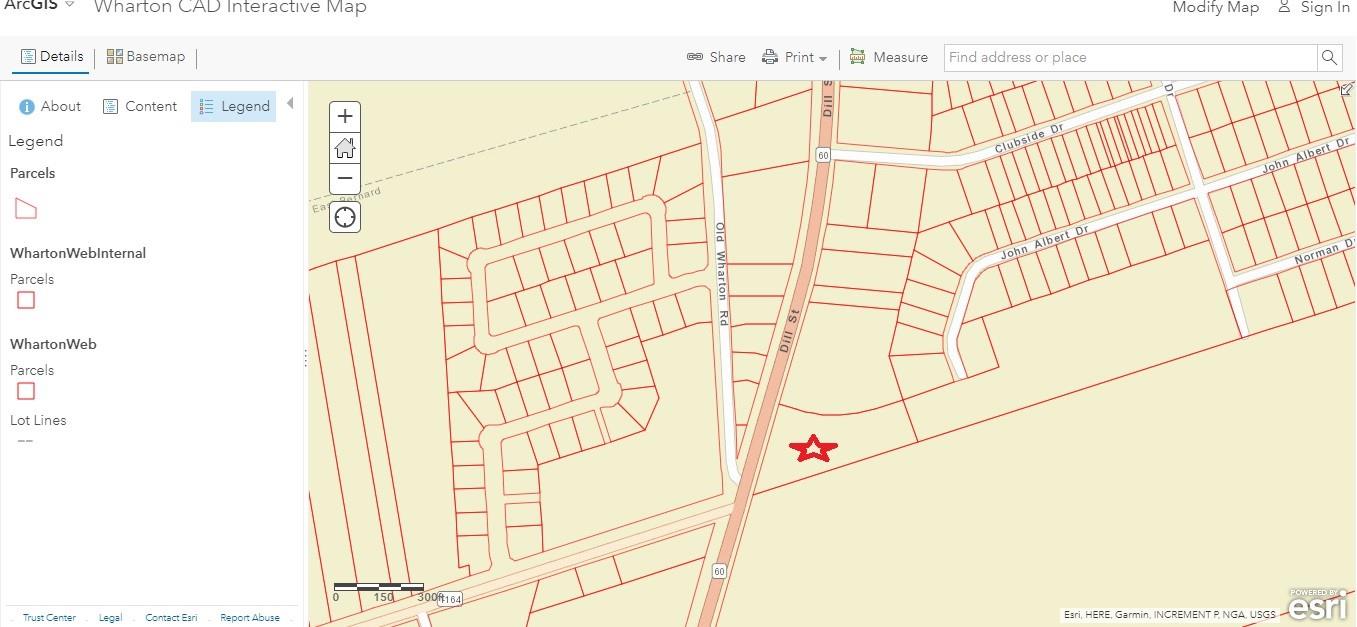This screenshot has height=627, width=1357.
Task: Click the find address search field
Action: click(x=1130, y=58)
